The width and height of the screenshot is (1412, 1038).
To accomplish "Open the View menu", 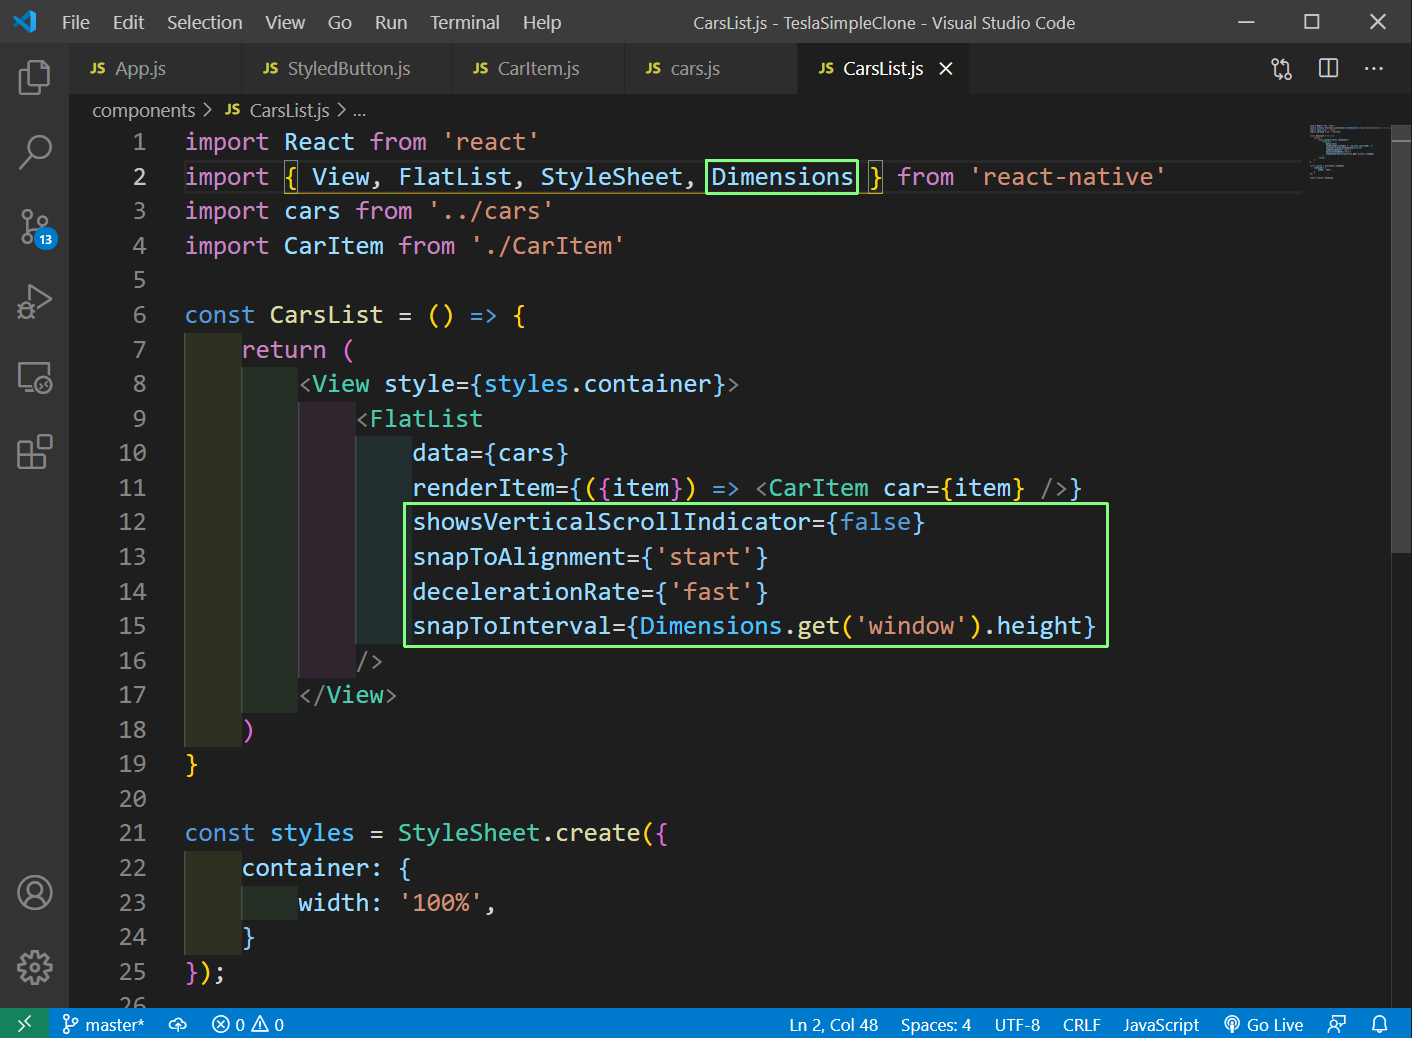I will [x=285, y=22].
